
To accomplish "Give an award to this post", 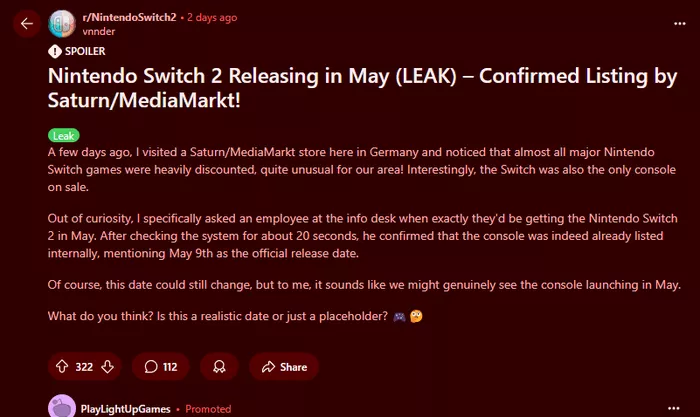I will click(219, 367).
